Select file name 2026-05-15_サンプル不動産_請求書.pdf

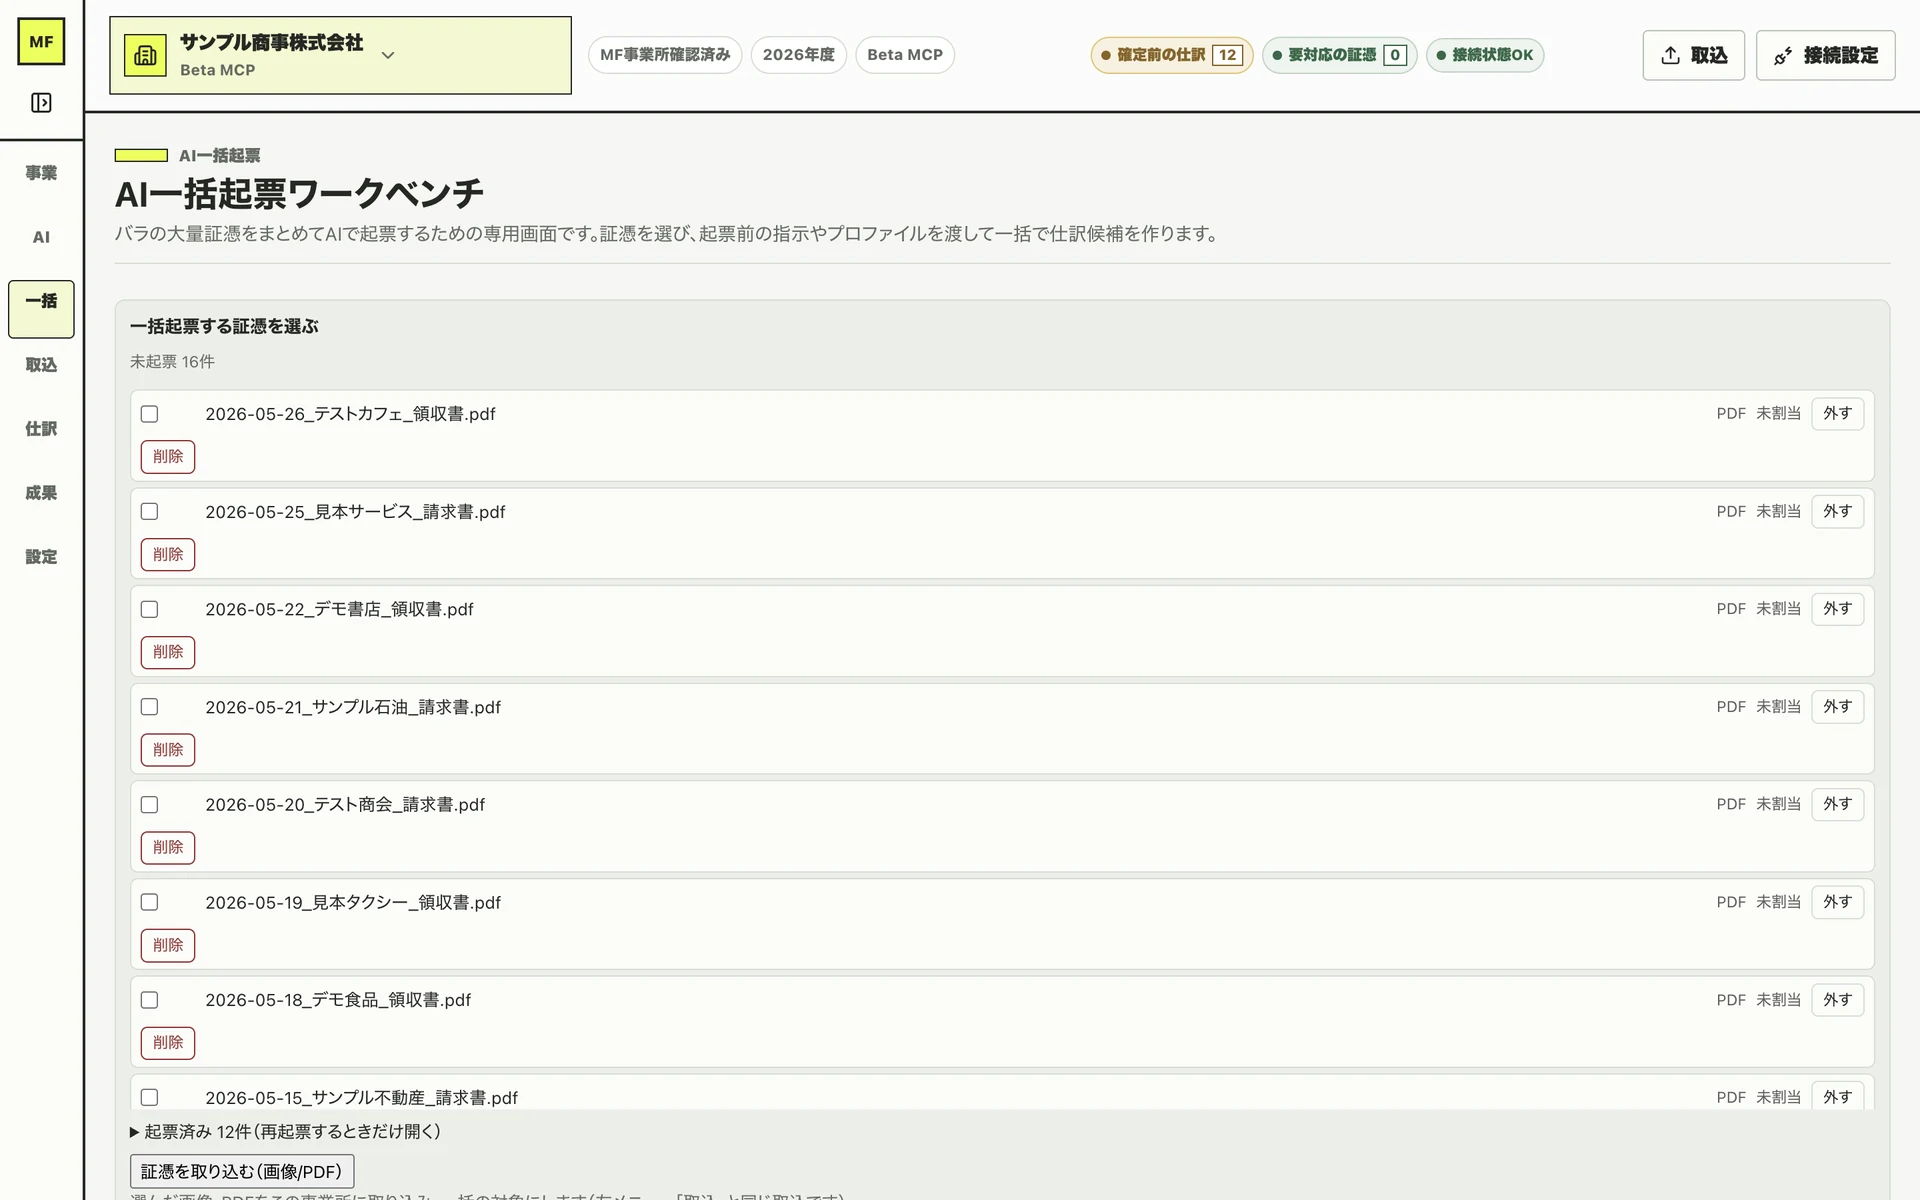pos(361,1097)
